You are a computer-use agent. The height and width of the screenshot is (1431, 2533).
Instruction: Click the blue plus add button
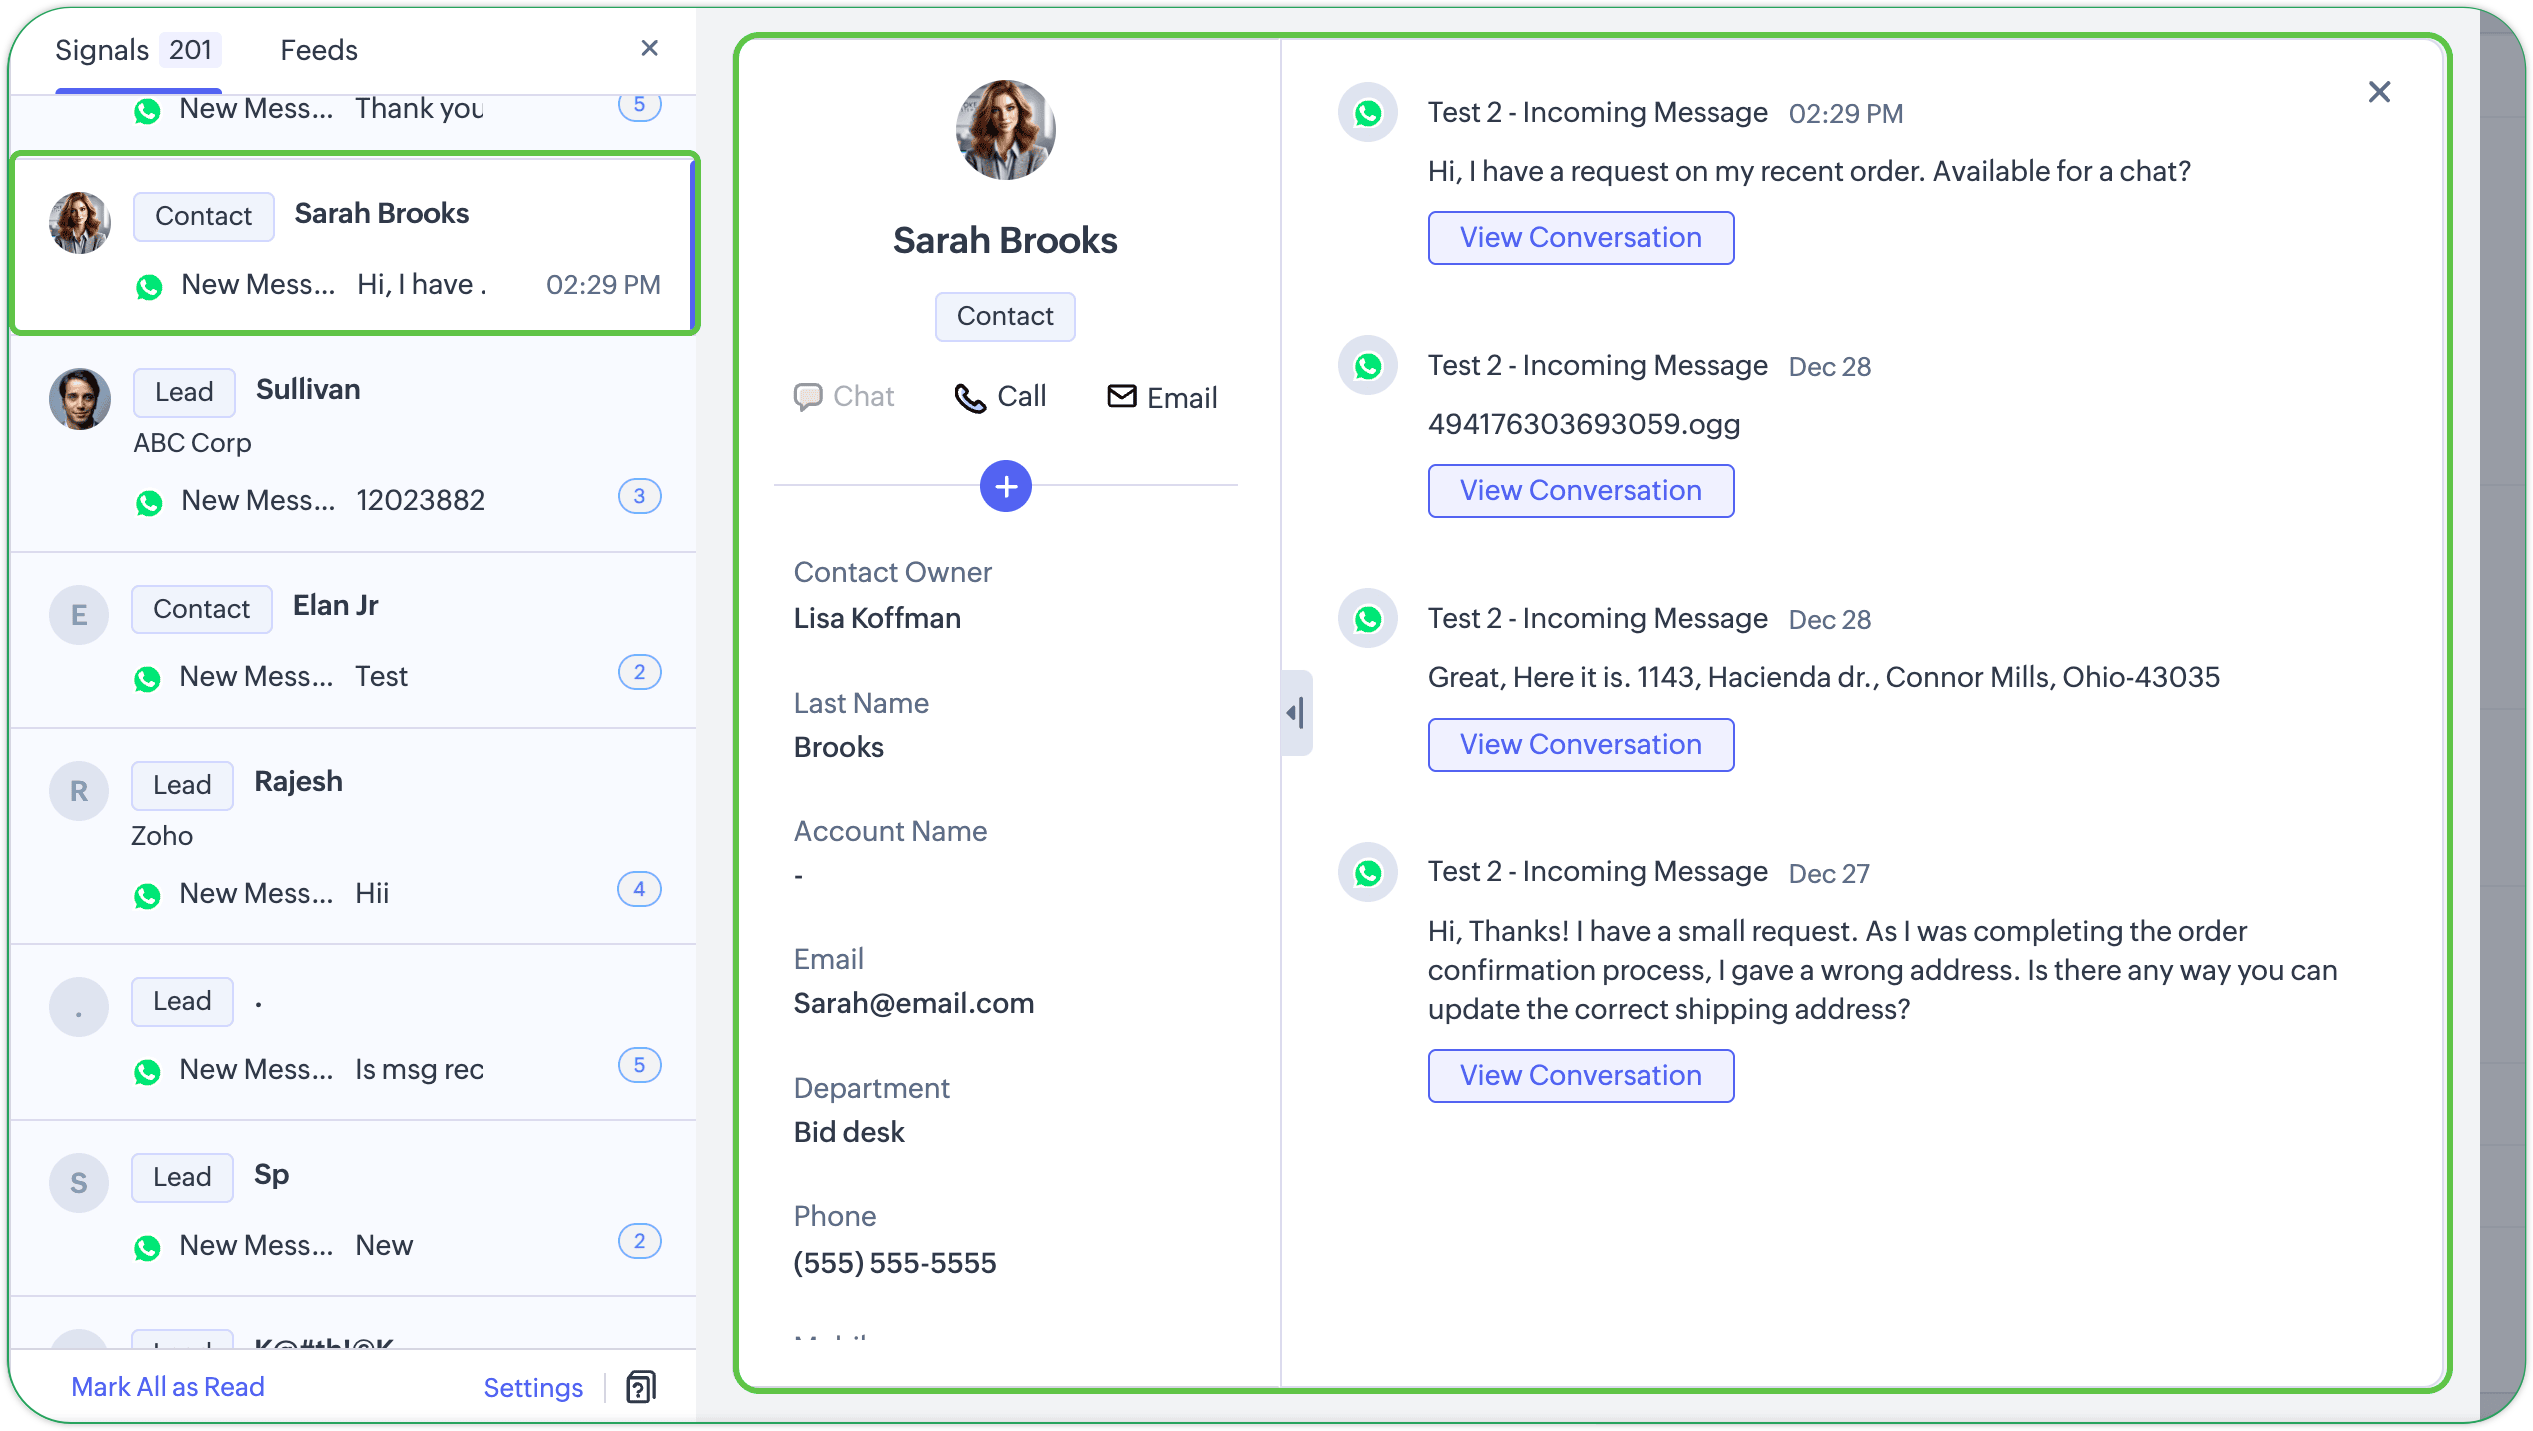click(x=1005, y=486)
